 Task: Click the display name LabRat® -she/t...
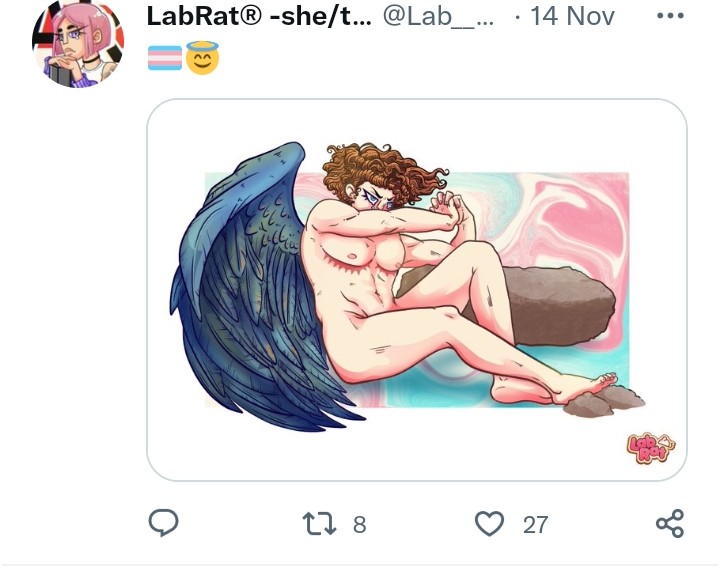point(259,17)
